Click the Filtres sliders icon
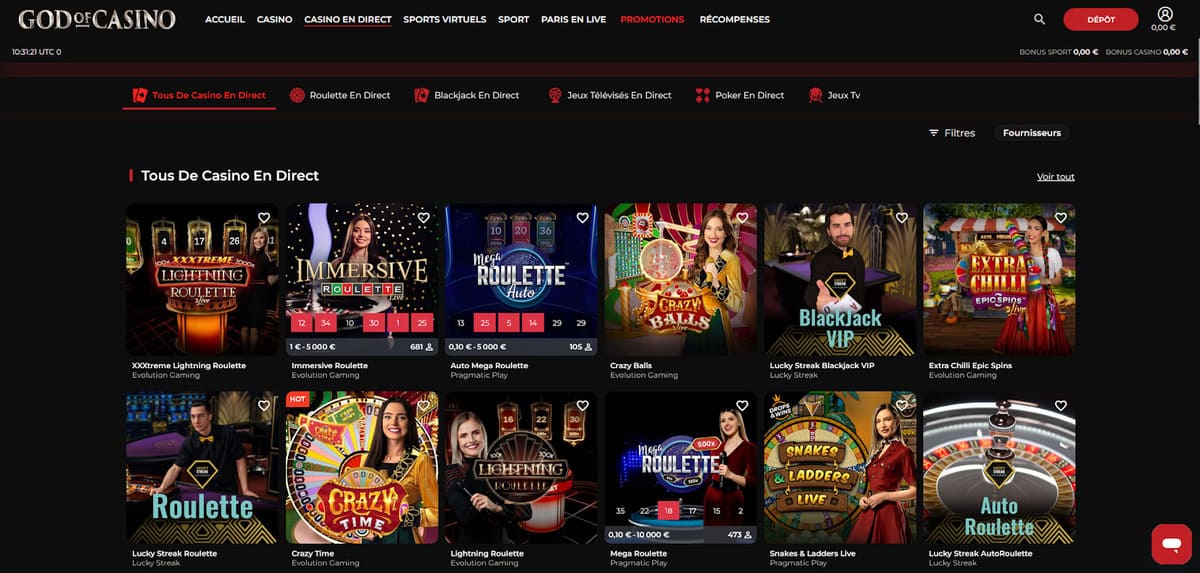1200x573 pixels. [934, 133]
